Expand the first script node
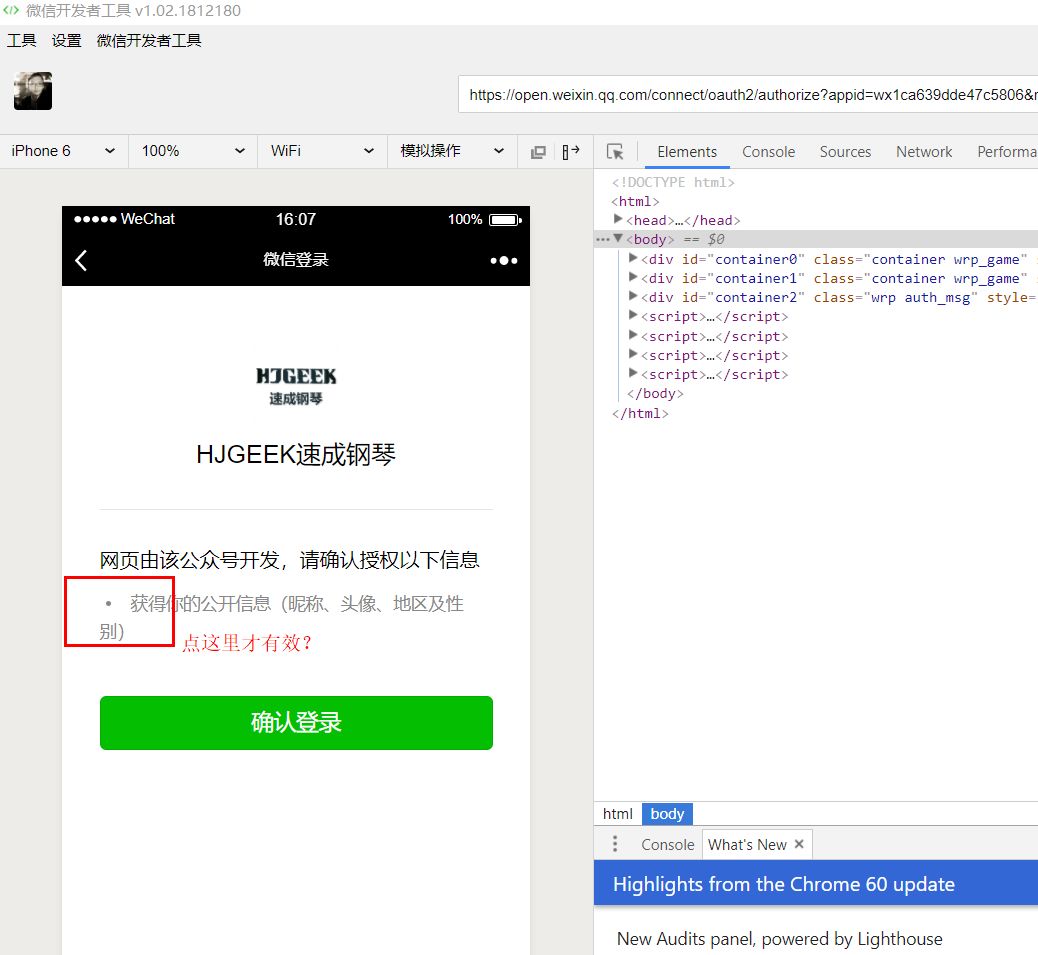 pos(633,316)
